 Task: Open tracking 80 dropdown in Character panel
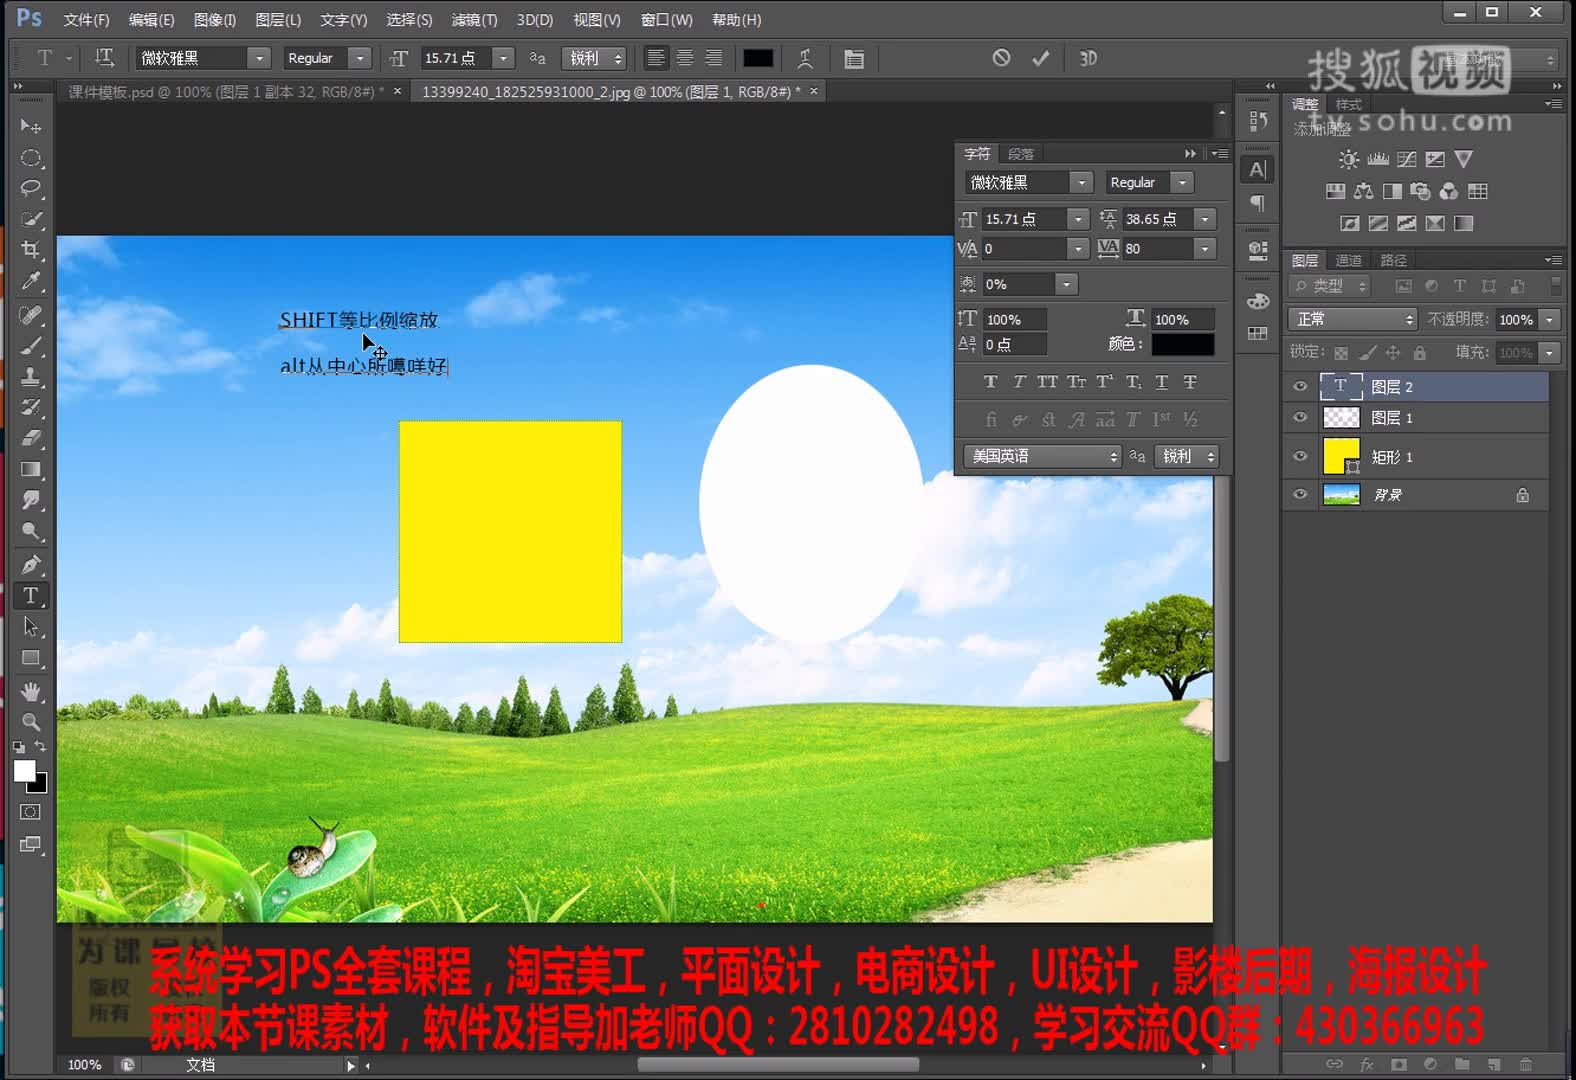1205,248
